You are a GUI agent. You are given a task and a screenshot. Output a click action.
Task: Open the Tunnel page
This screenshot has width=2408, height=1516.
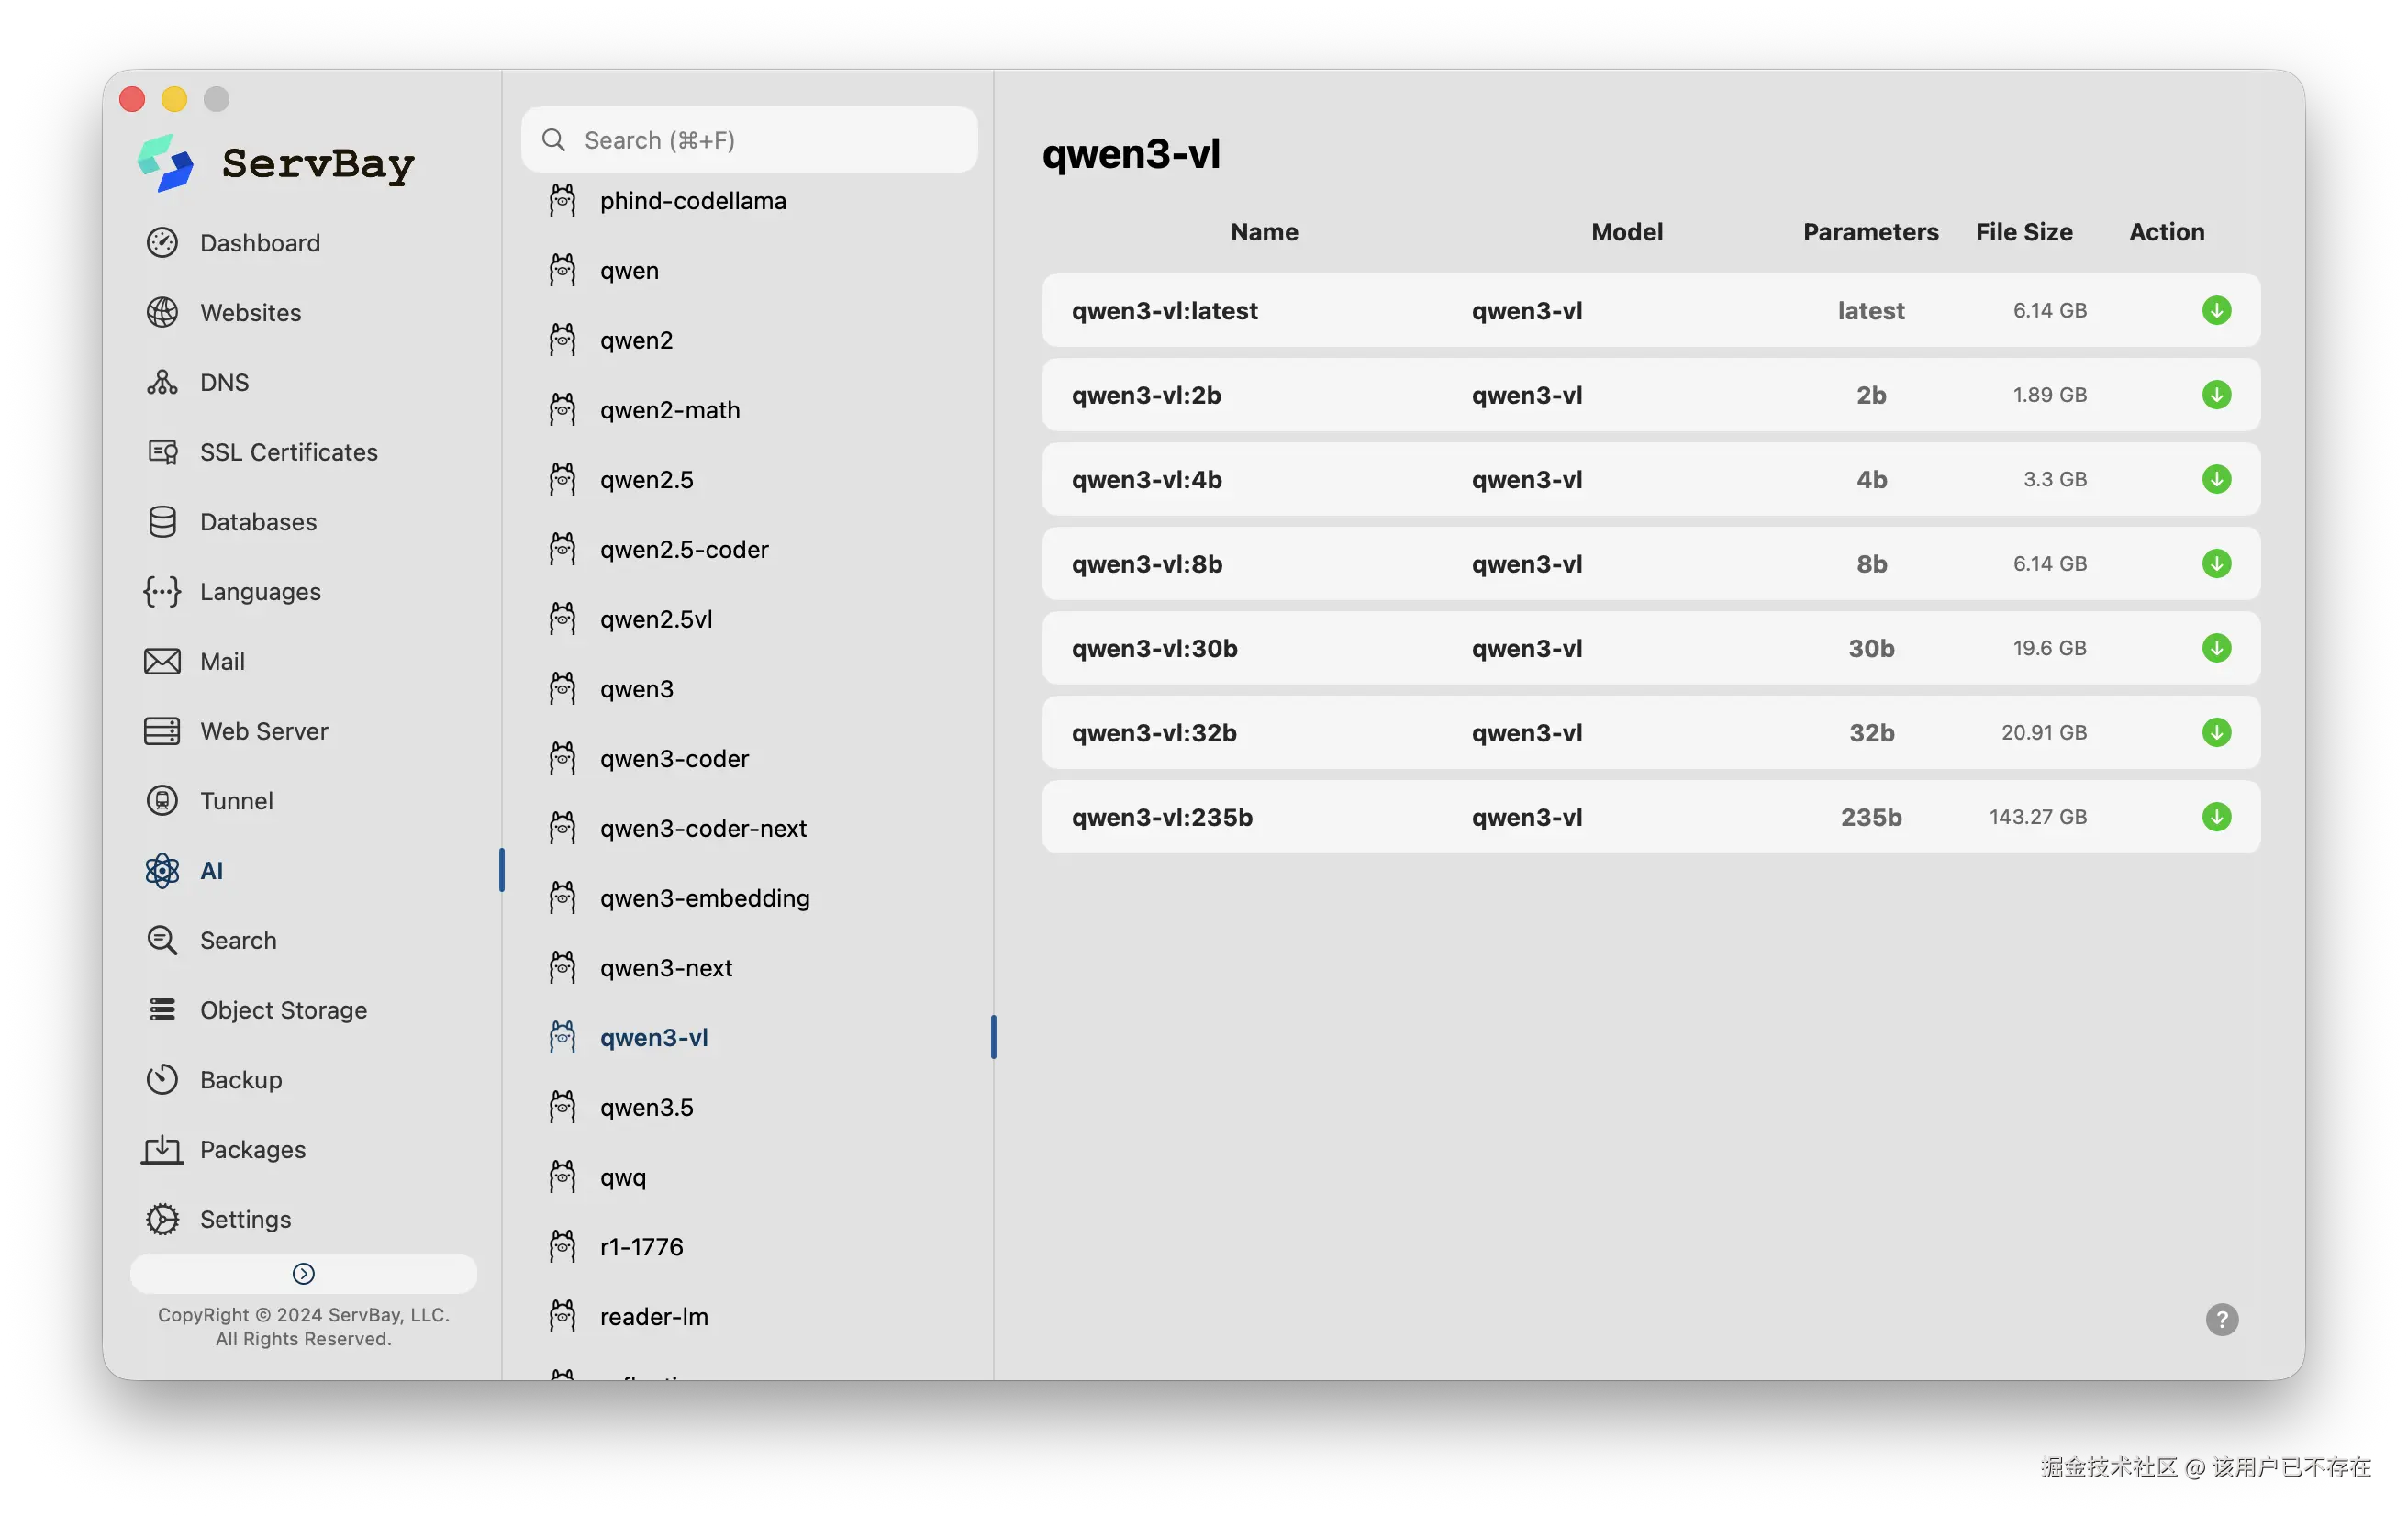pyautogui.click(x=236, y=801)
